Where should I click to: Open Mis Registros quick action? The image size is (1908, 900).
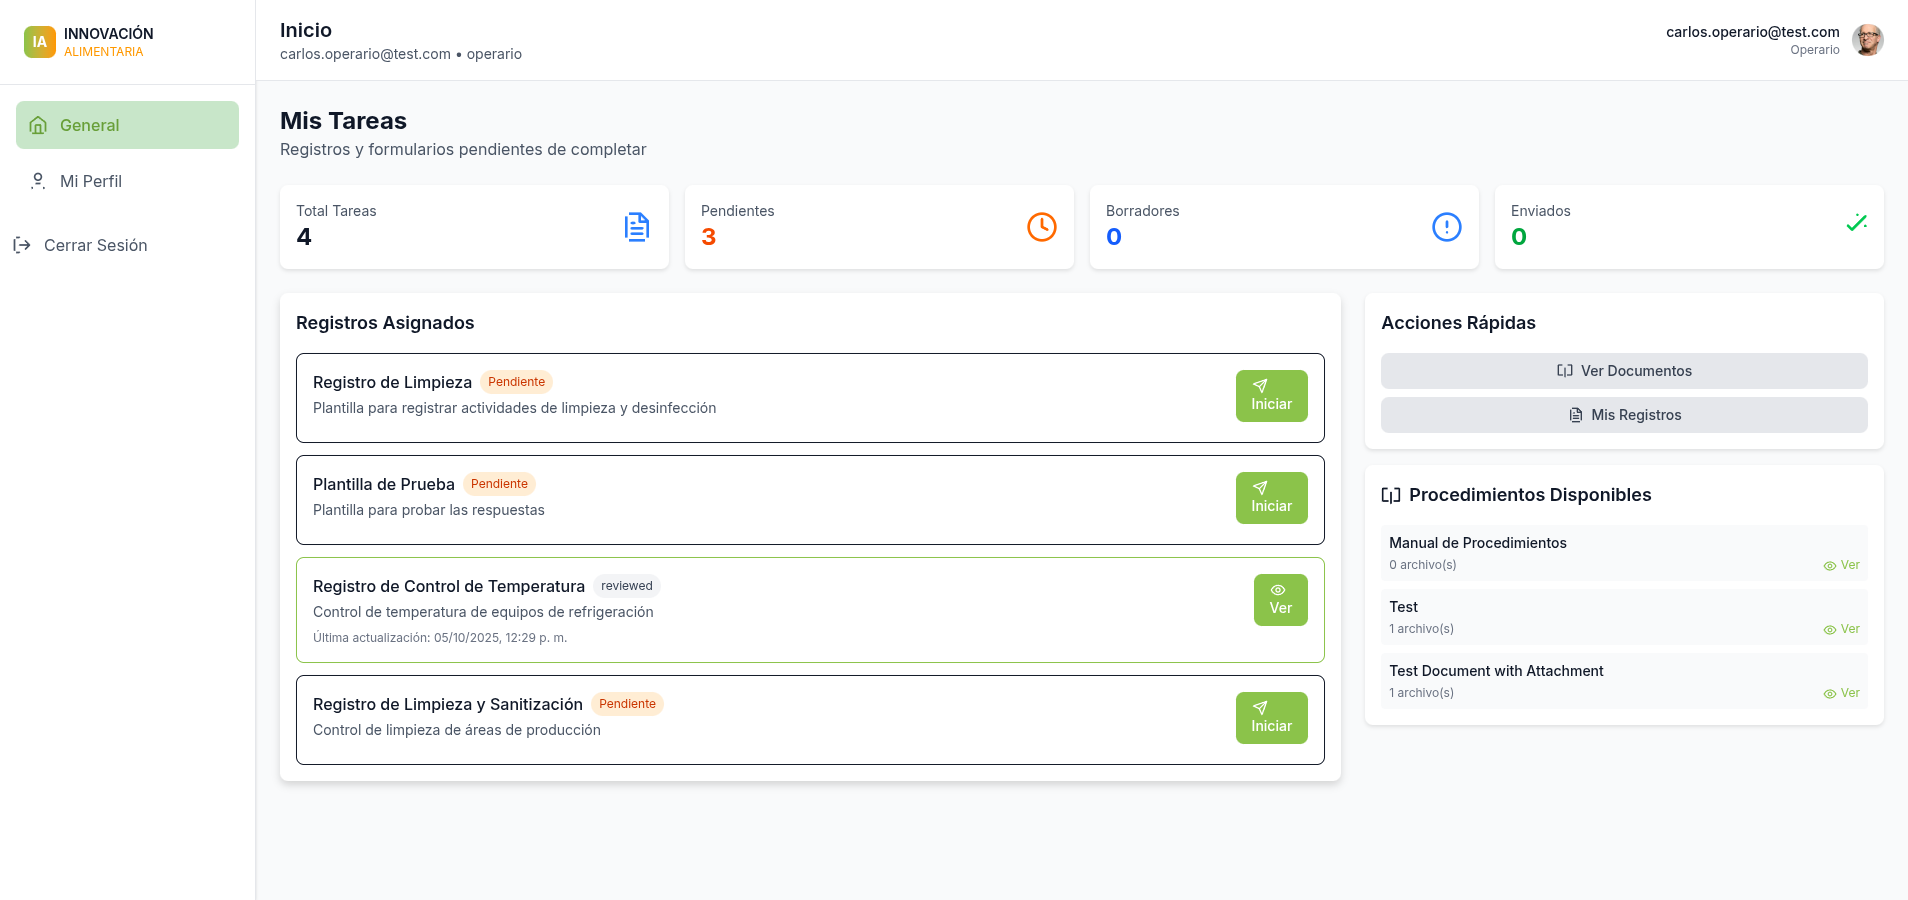(x=1623, y=415)
